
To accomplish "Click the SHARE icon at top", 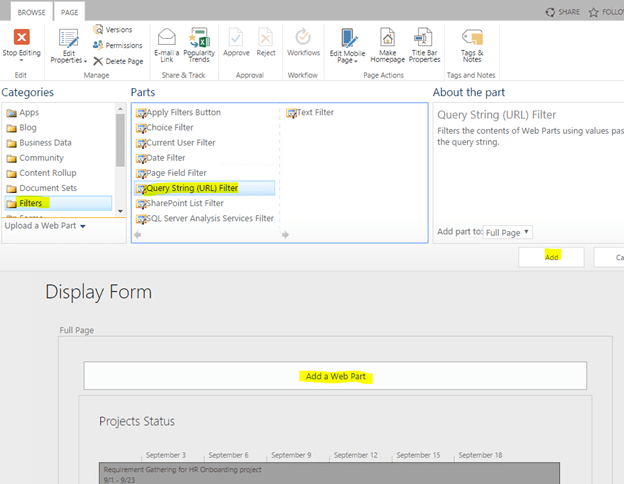I will click(x=550, y=12).
